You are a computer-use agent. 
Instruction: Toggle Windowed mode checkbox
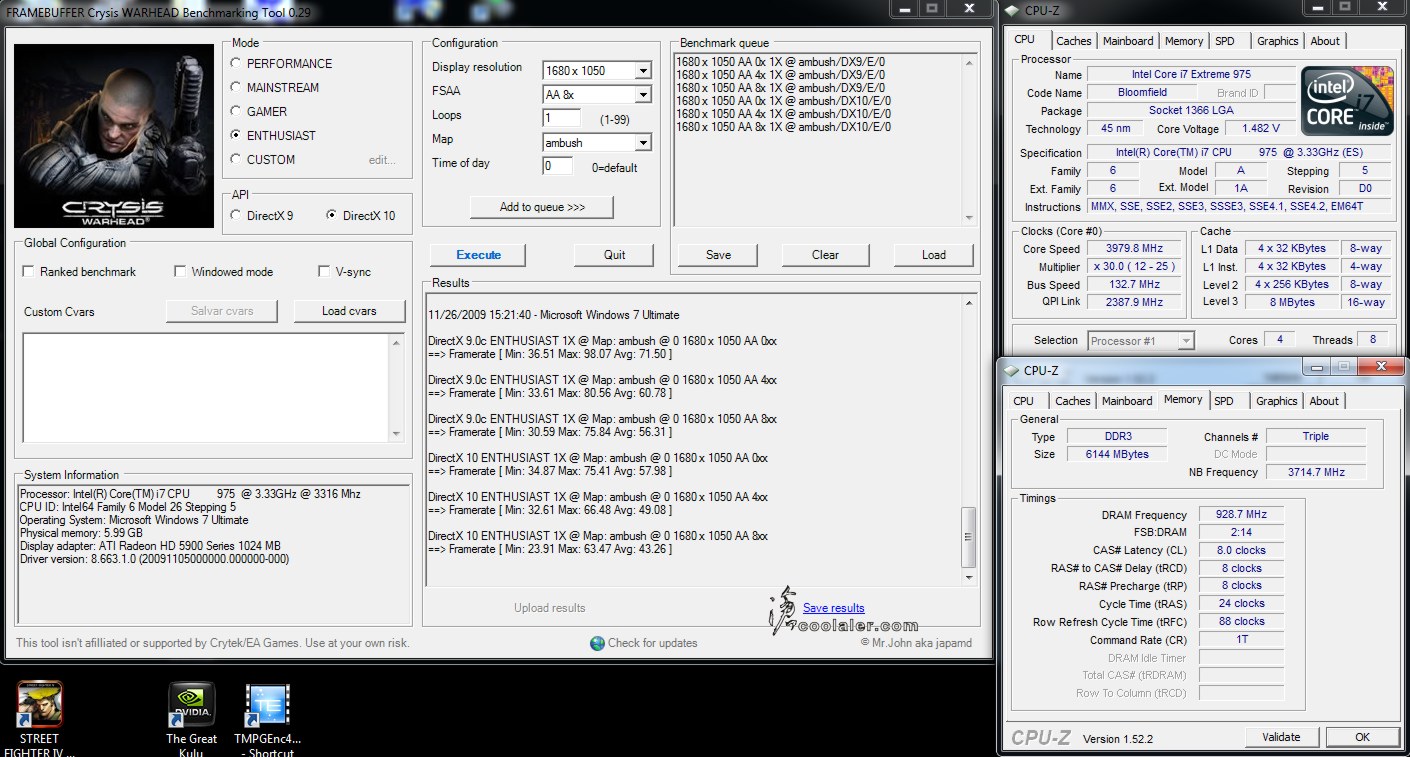tap(180, 271)
